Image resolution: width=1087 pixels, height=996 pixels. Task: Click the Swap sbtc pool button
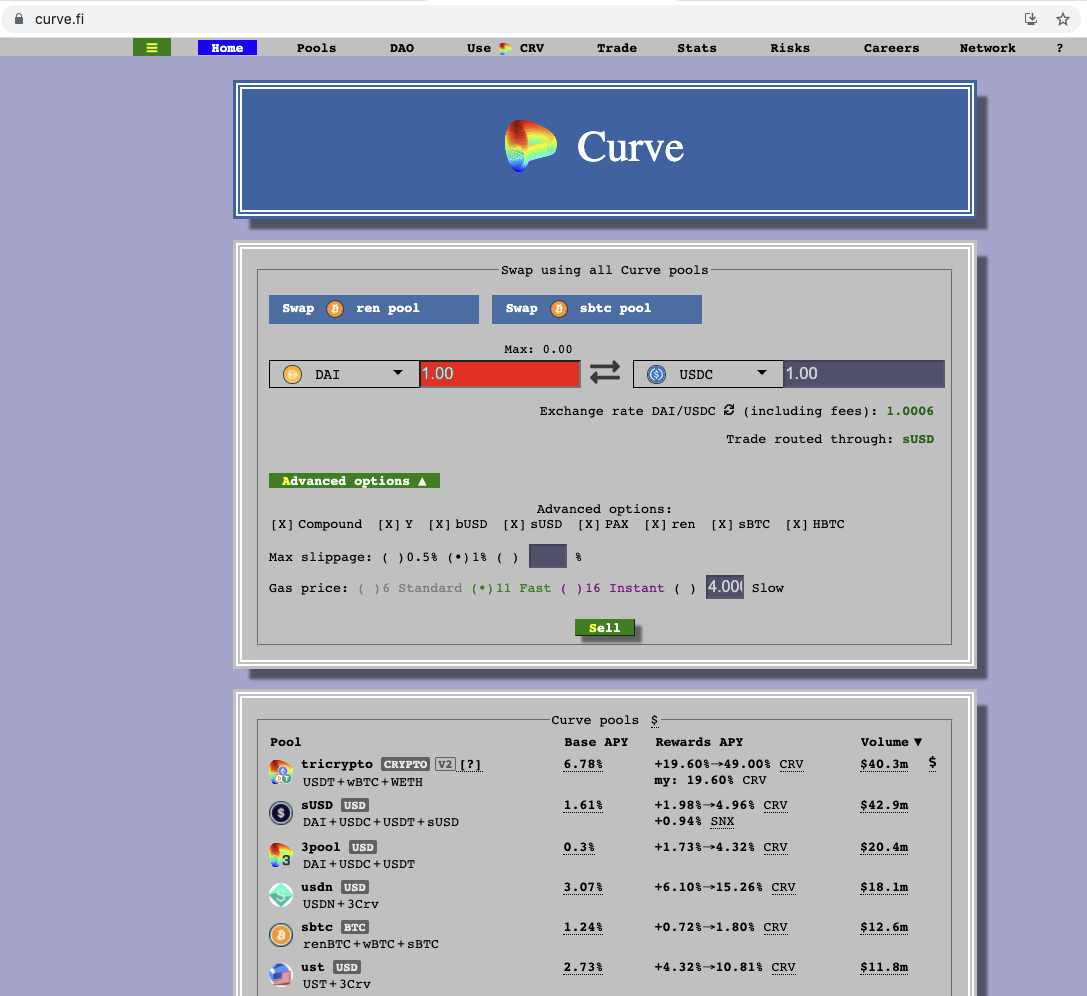click(x=596, y=309)
